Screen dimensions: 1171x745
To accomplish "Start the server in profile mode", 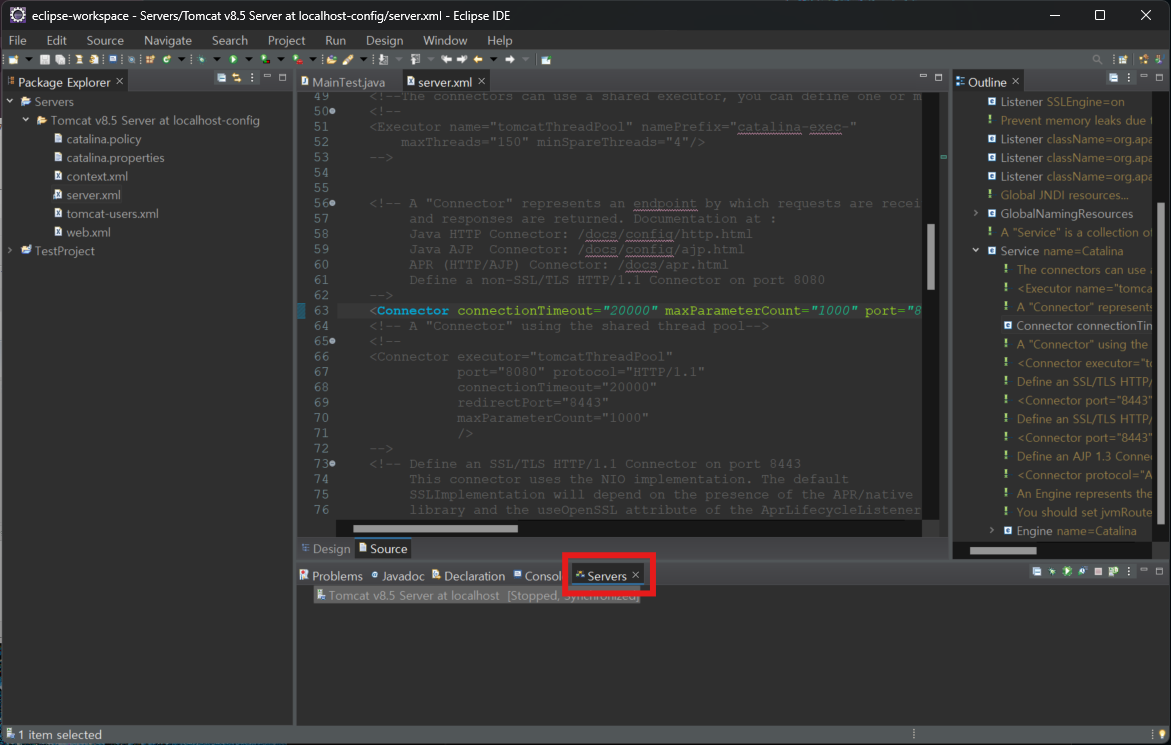I will (x=1082, y=572).
